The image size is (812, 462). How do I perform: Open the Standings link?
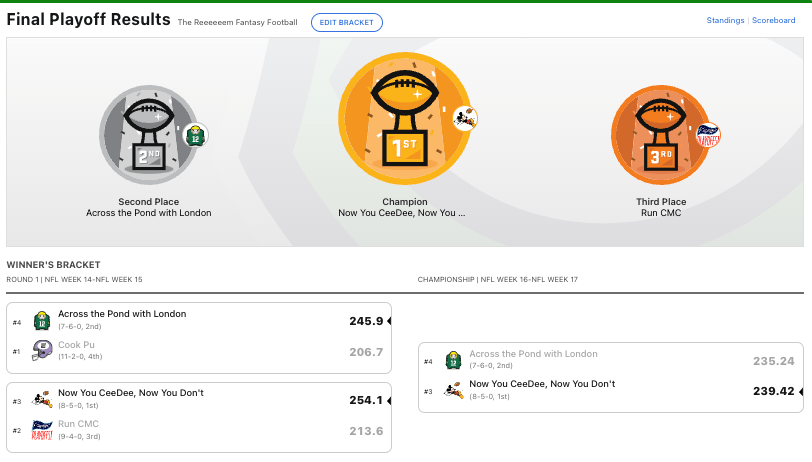[x=724, y=20]
